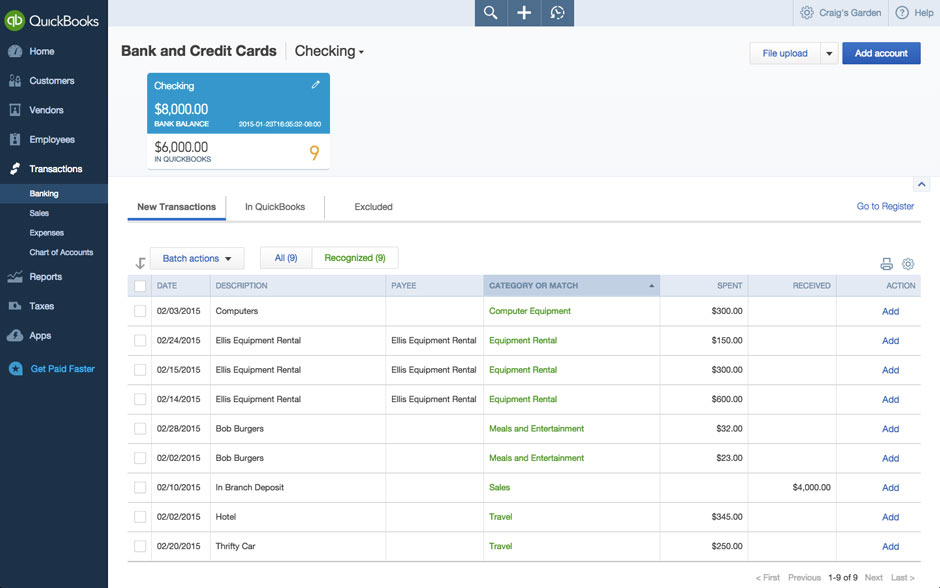Image resolution: width=940 pixels, height=588 pixels.
Task: Add the In Branch Deposit transaction
Action: (x=890, y=487)
